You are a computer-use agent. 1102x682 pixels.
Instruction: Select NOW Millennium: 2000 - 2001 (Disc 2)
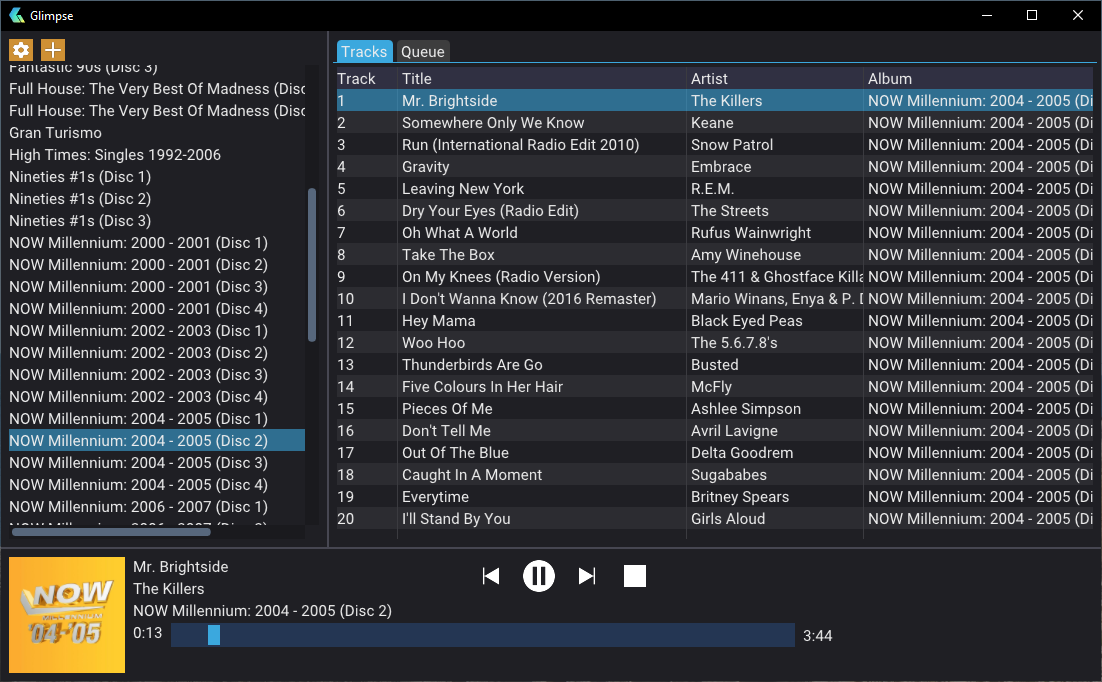[157, 265]
